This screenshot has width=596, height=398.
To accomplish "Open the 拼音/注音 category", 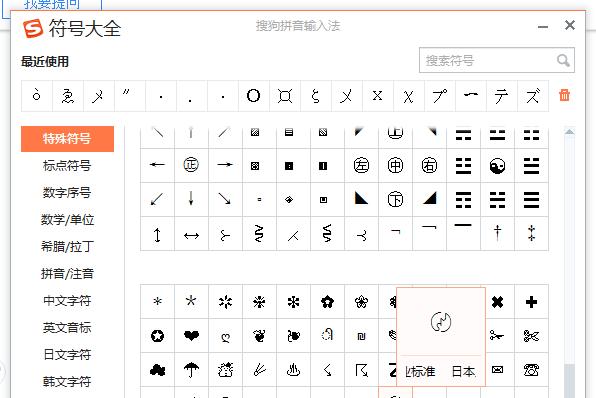I will 67,274.
